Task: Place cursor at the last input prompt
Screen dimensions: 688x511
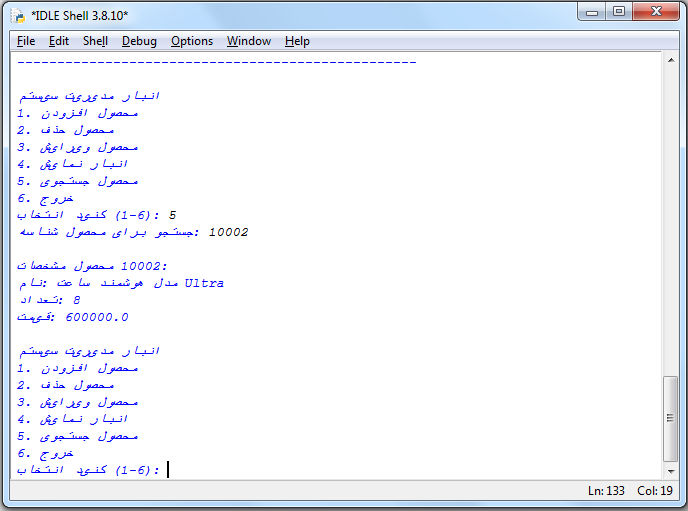Action: pos(169,470)
